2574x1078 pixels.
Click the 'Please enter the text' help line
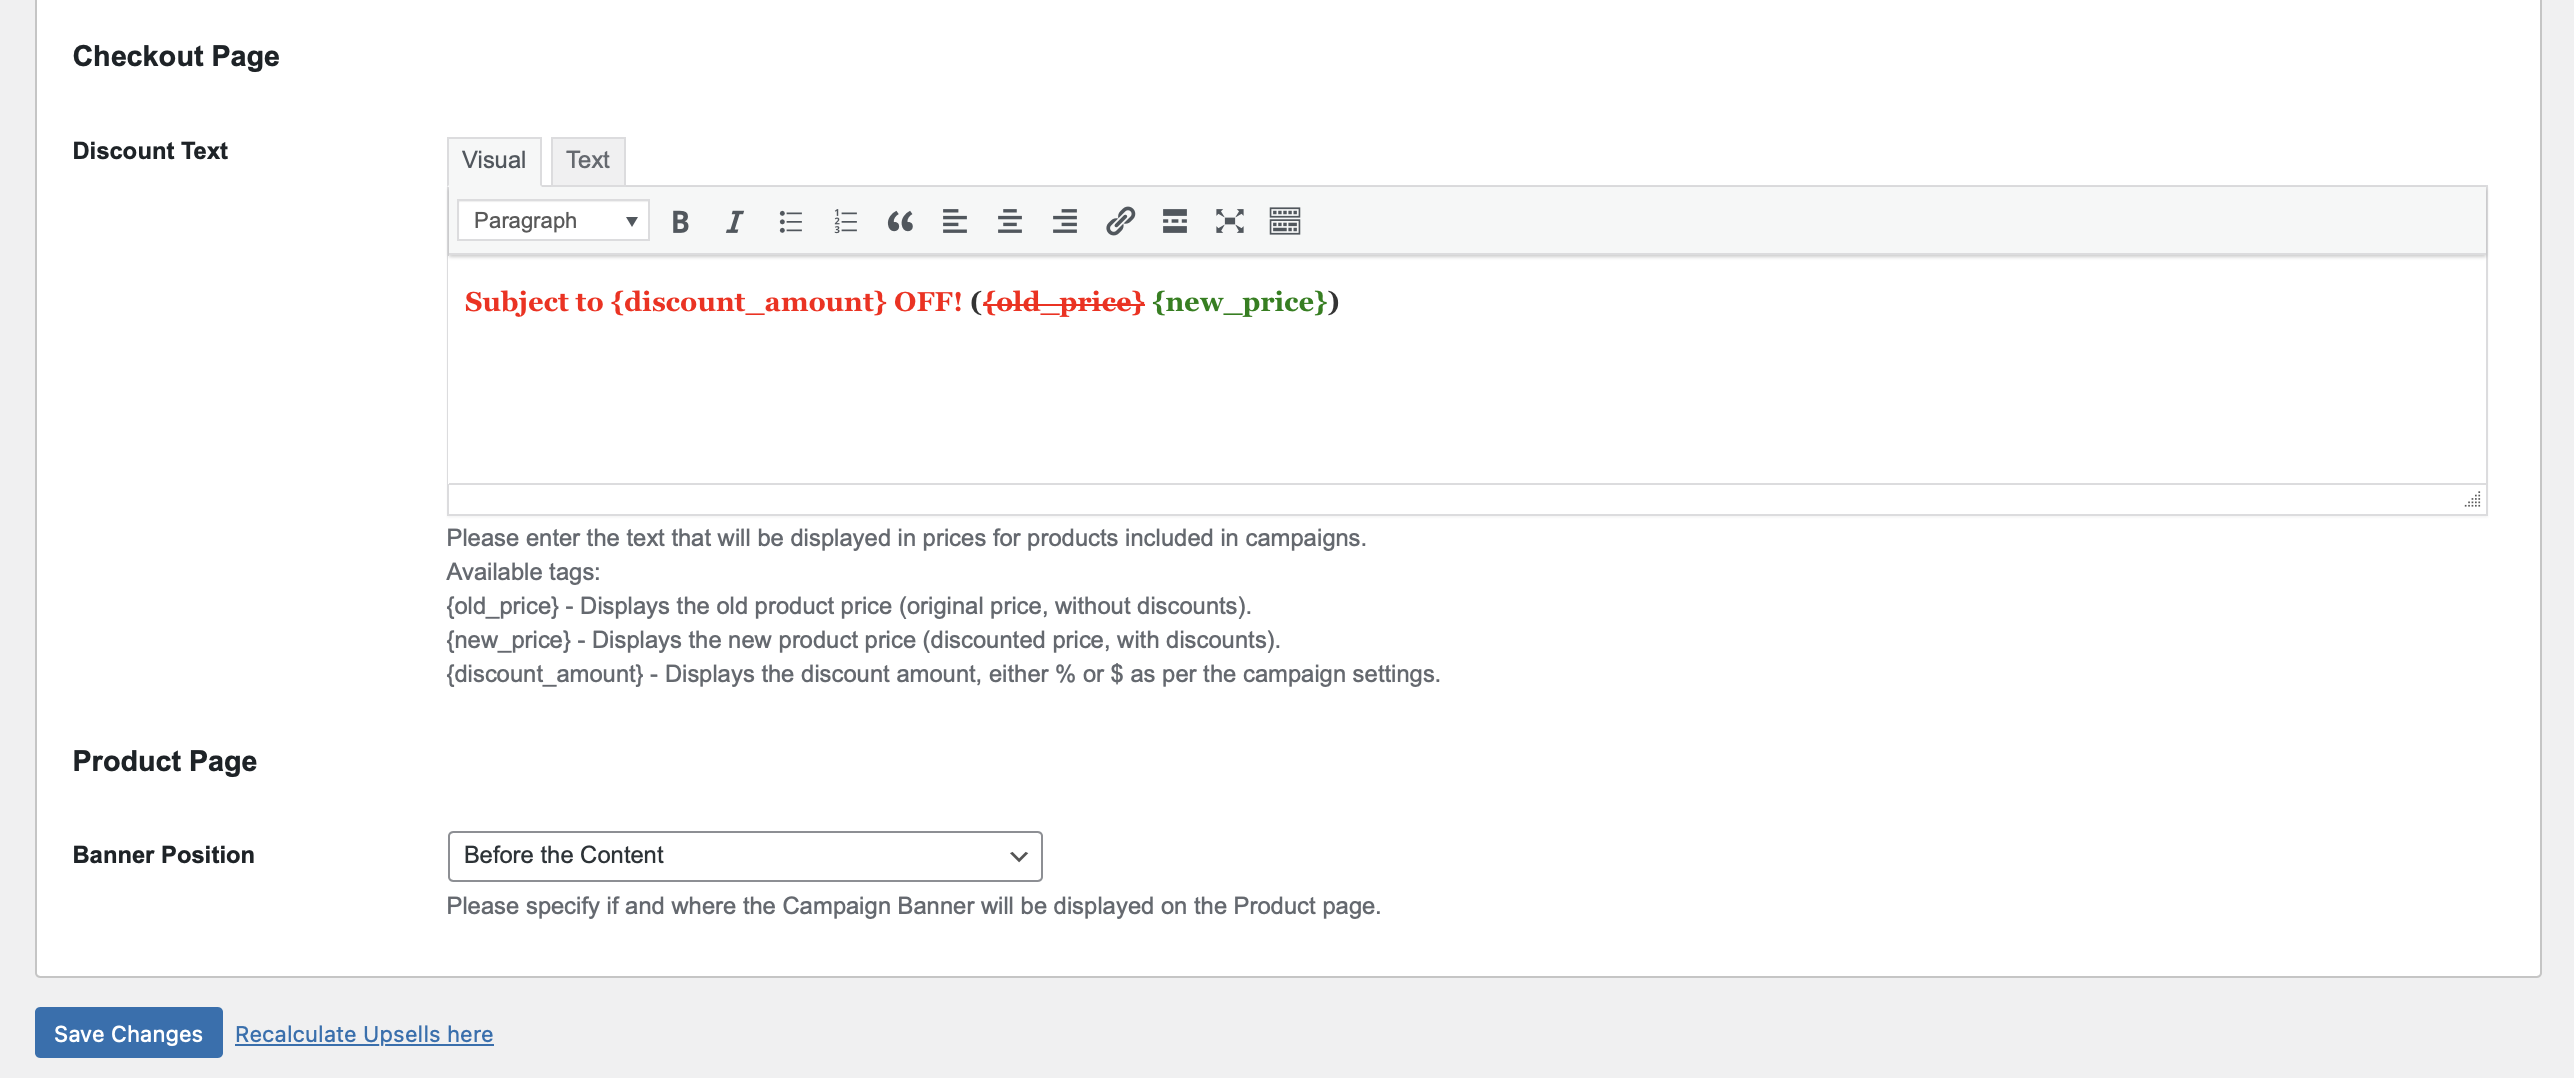[906, 538]
